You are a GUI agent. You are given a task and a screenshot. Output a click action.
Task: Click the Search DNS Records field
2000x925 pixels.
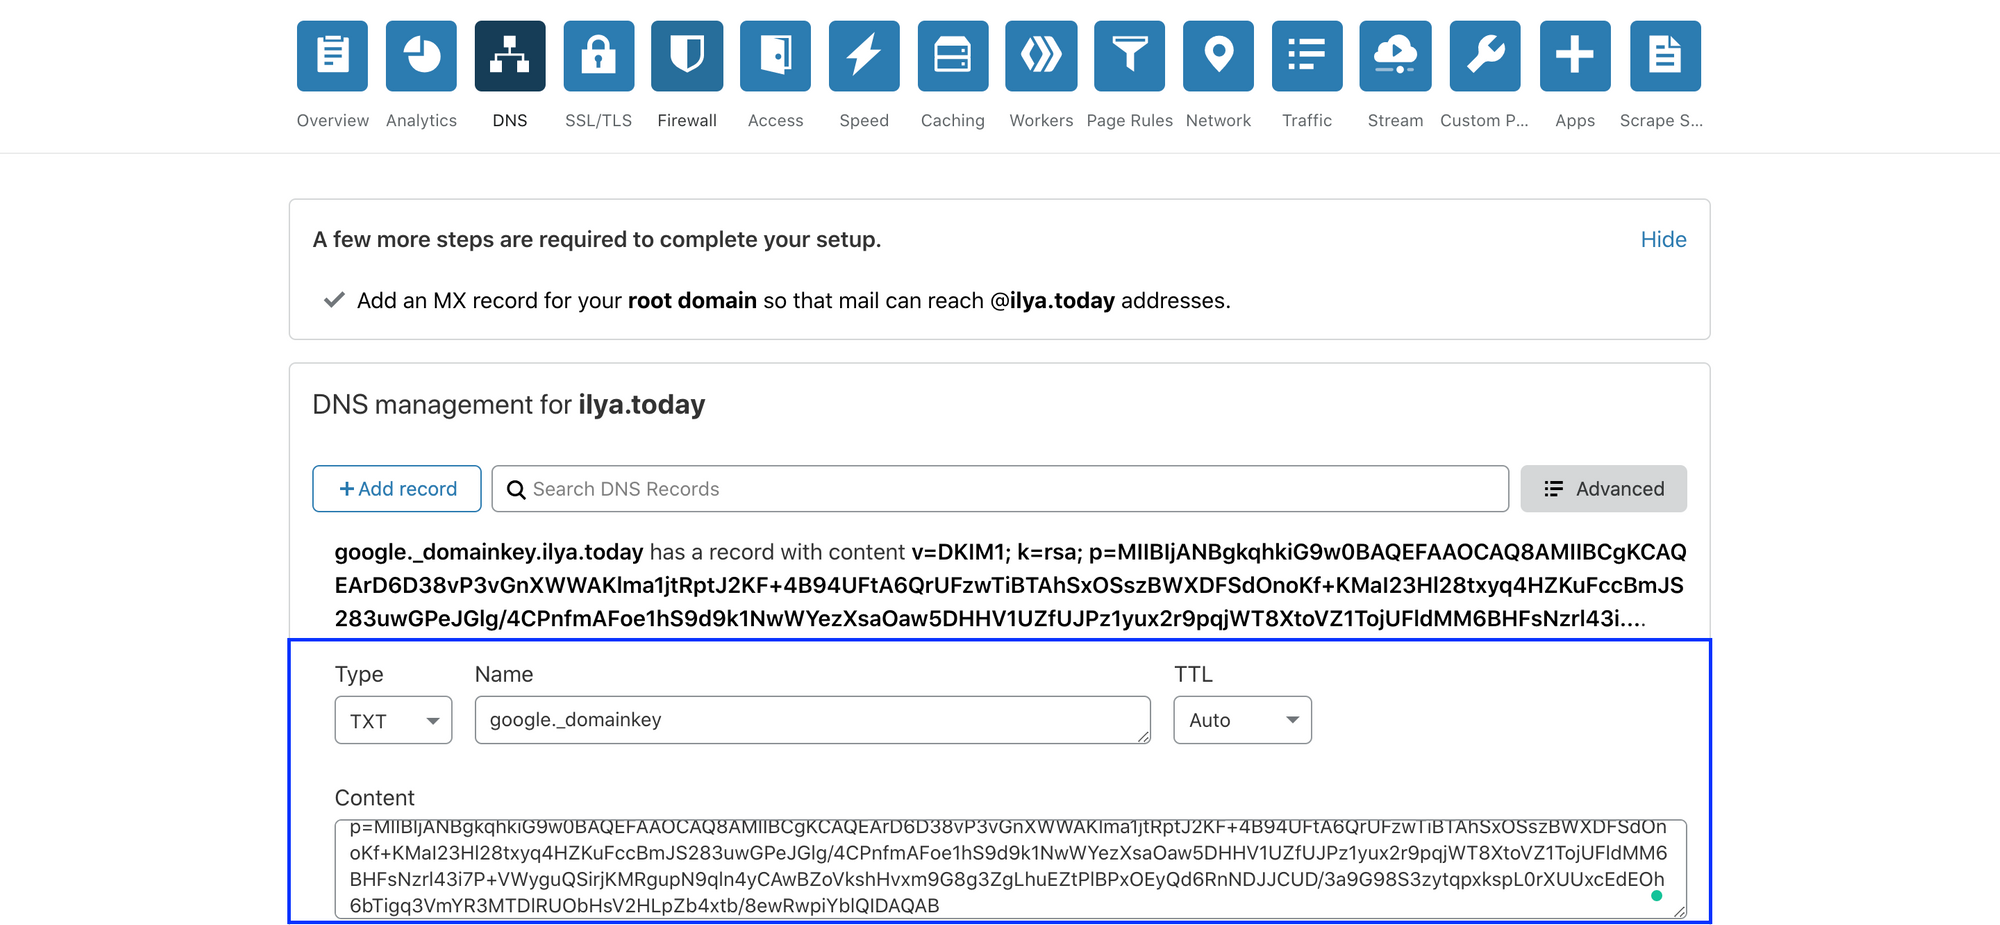click(999, 489)
